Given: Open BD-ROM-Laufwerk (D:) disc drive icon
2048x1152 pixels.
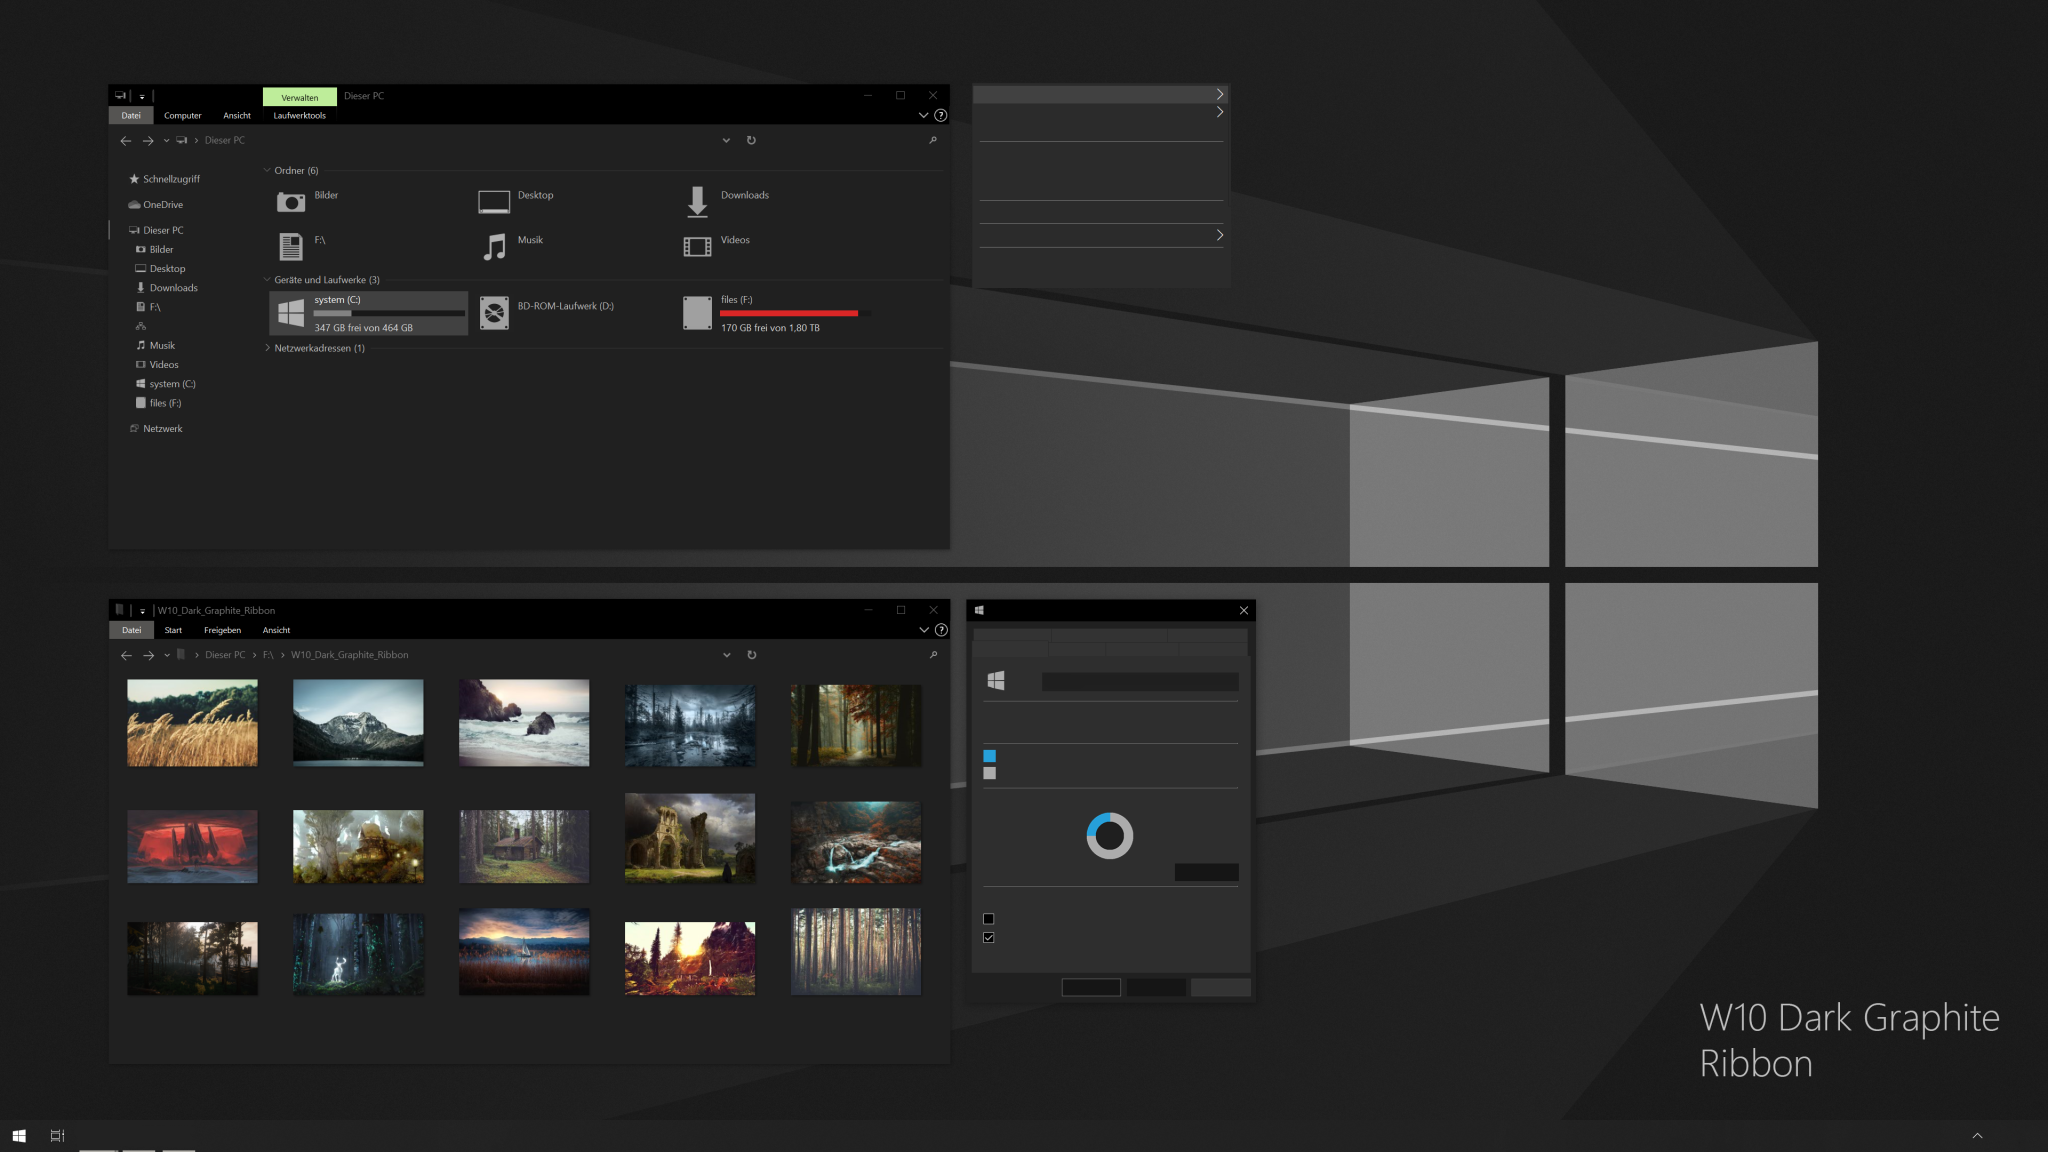Looking at the screenshot, I should (494, 313).
